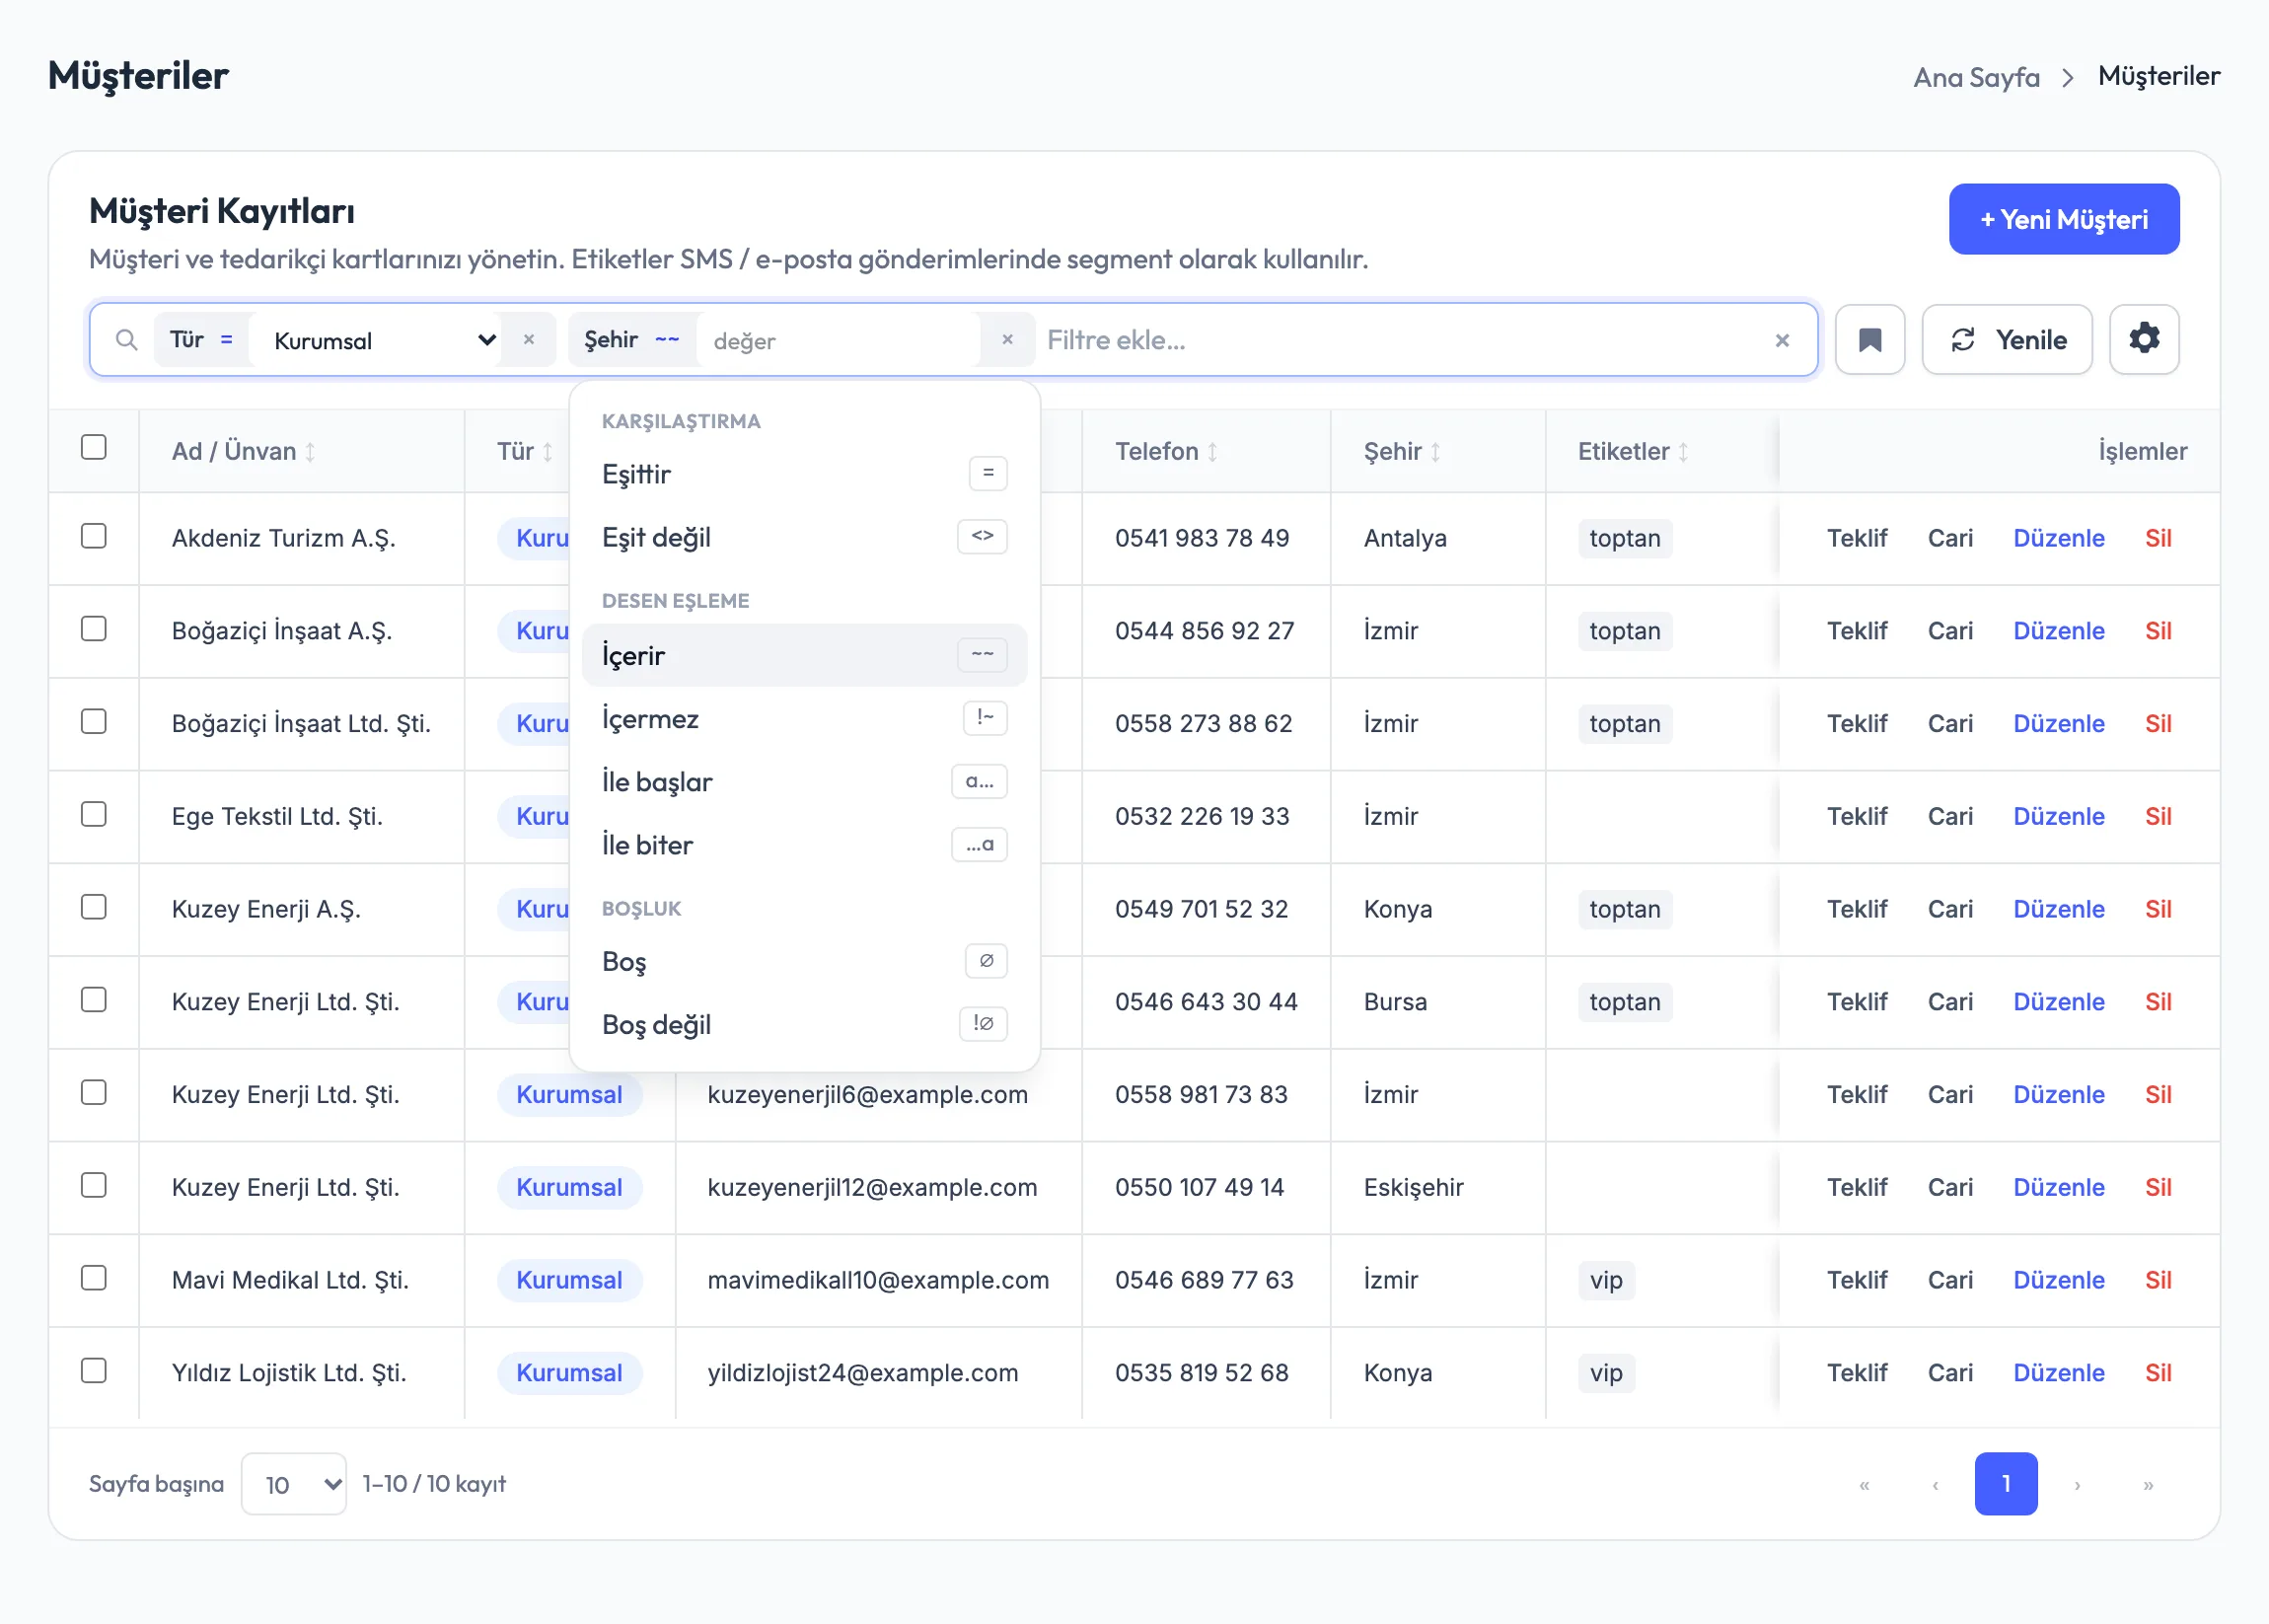The height and width of the screenshot is (1624, 2269).
Task: Open the Ana Sayfa breadcrumb link
Action: pyautogui.click(x=1976, y=77)
